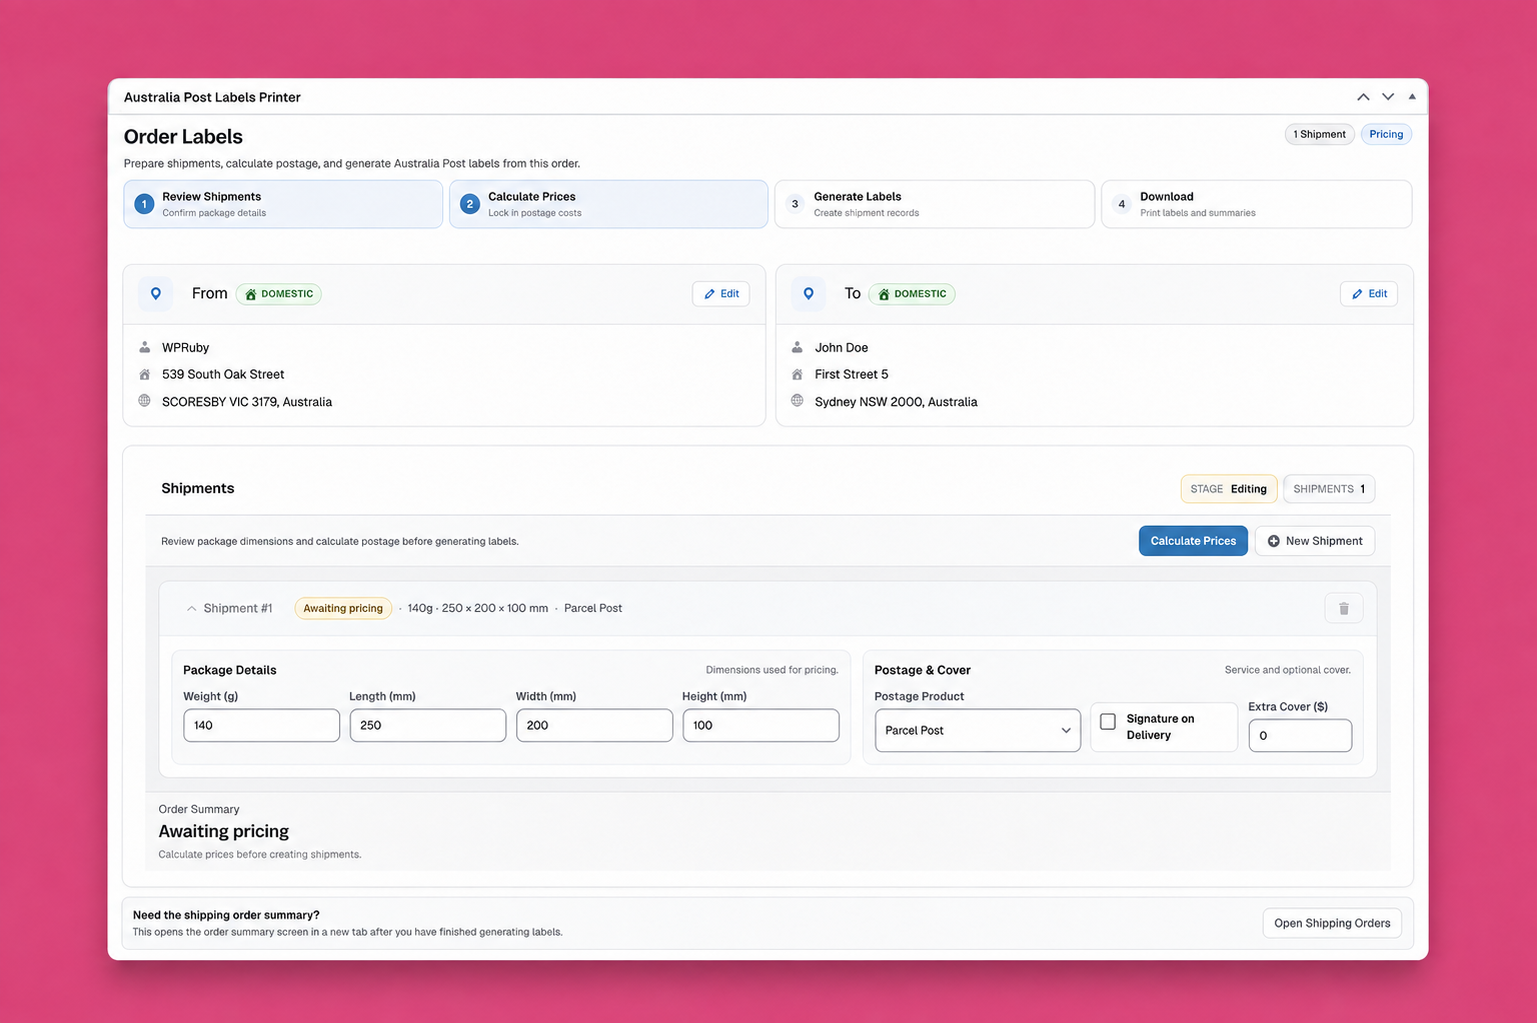Collapse the Australia Post Labels Printer panel triangle
Image resolution: width=1537 pixels, height=1023 pixels.
click(x=1412, y=97)
